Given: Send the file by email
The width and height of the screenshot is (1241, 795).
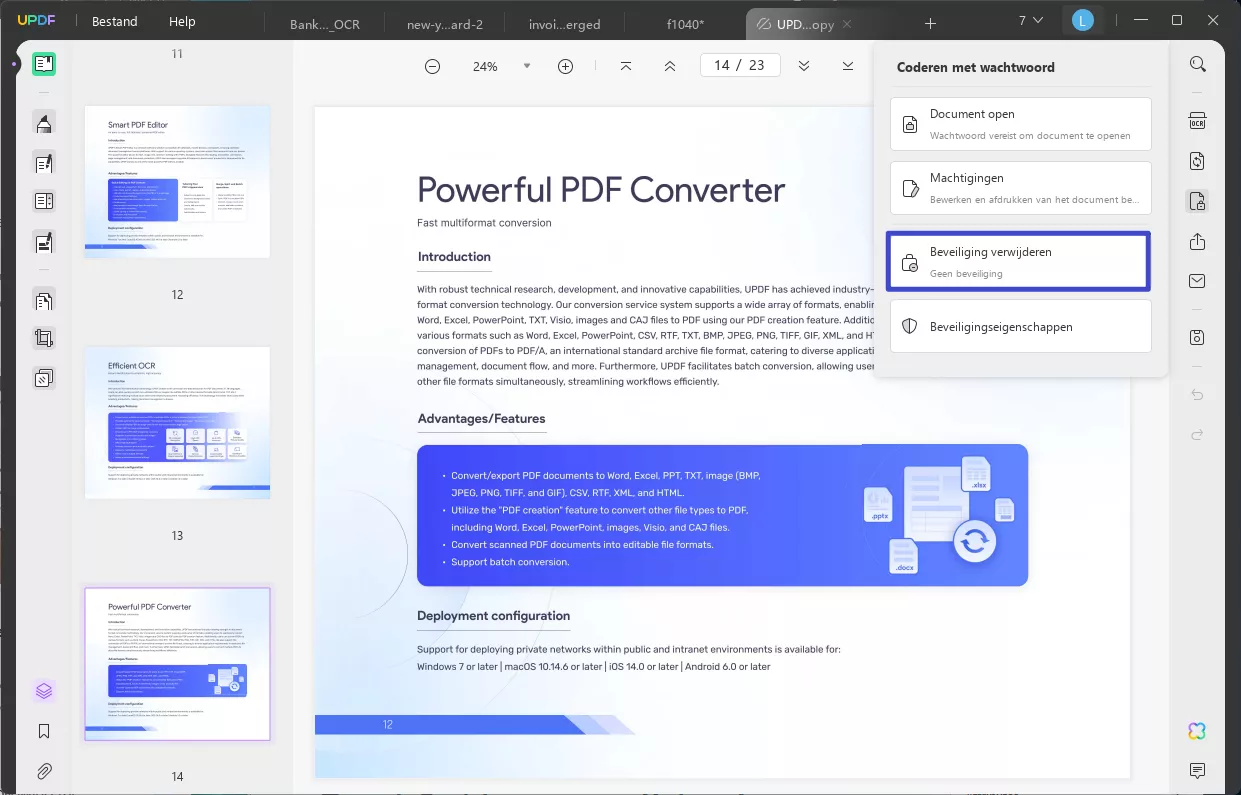Looking at the screenshot, I should 1197,282.
